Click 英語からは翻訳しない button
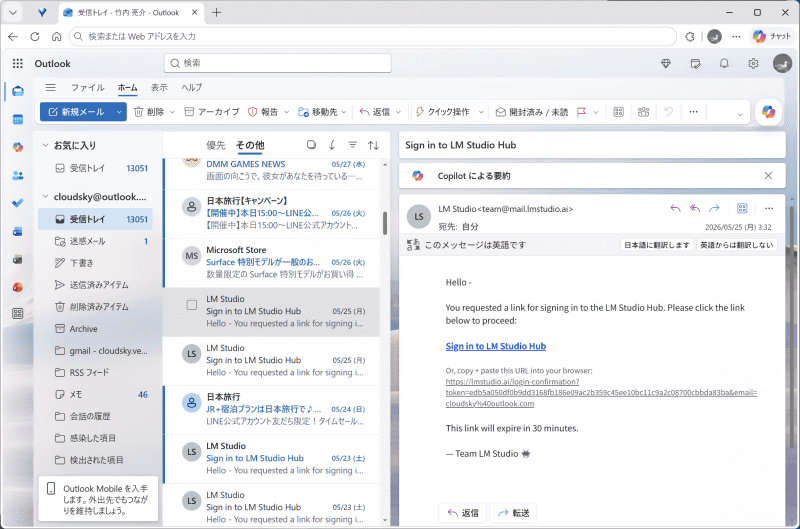800x529 pixels. tap(737, 245)
